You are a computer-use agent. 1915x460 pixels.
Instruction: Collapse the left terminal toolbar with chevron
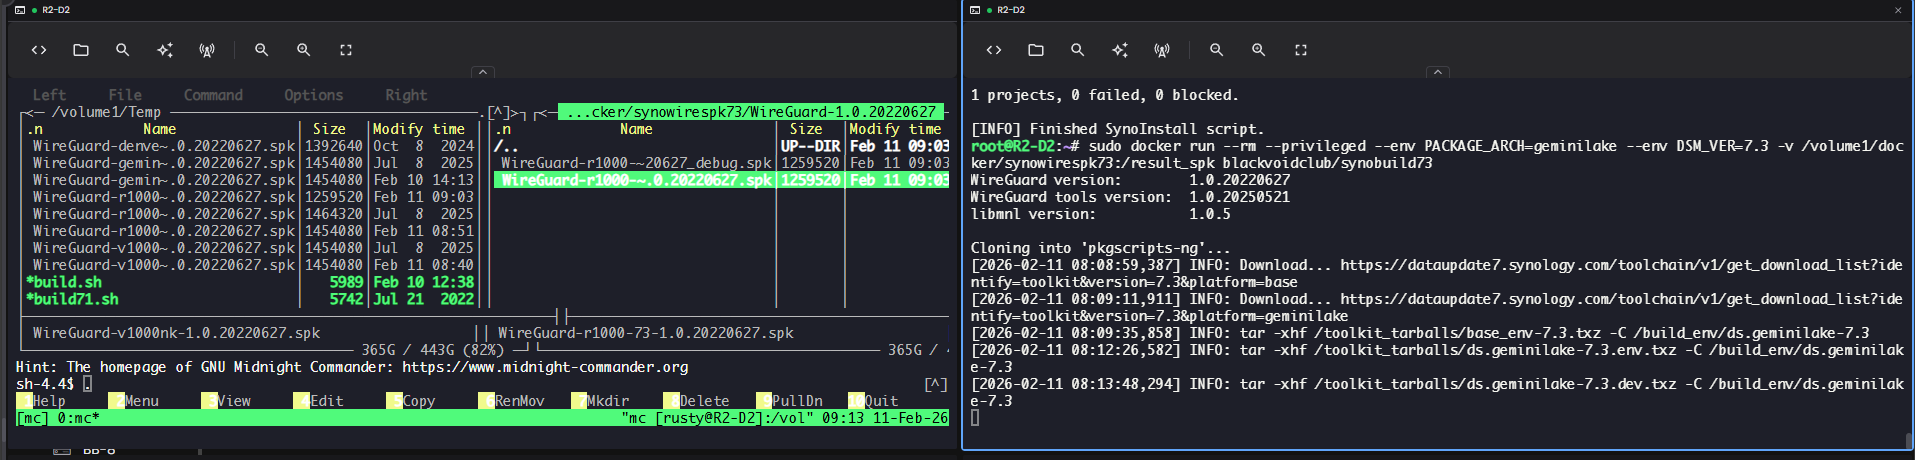482,72
